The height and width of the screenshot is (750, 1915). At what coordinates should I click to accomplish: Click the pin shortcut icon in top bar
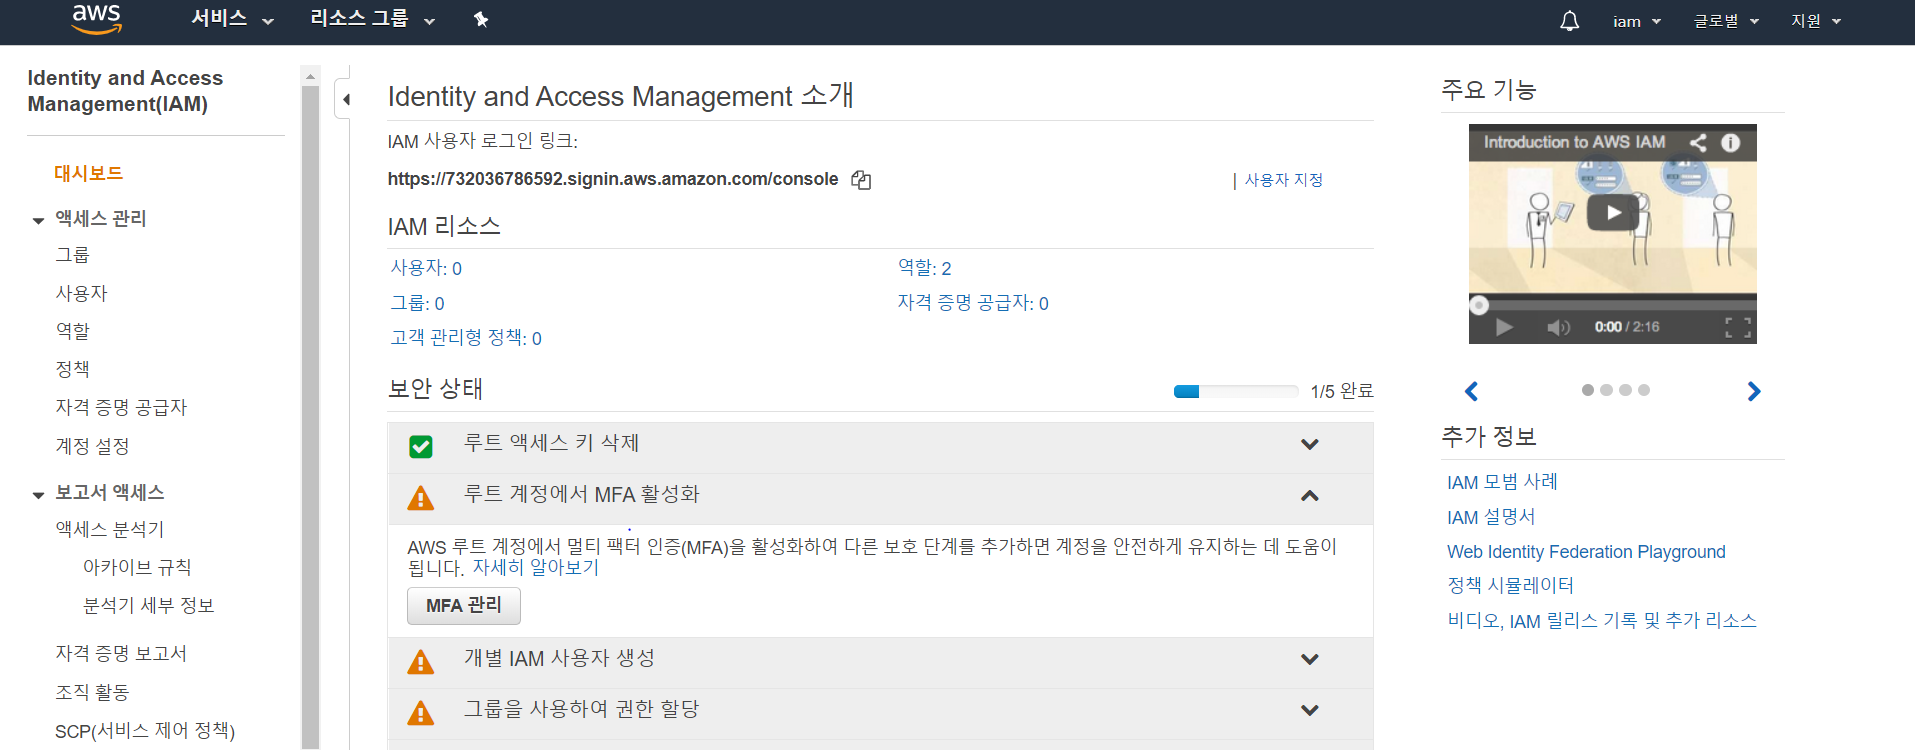tap(481, 19)
